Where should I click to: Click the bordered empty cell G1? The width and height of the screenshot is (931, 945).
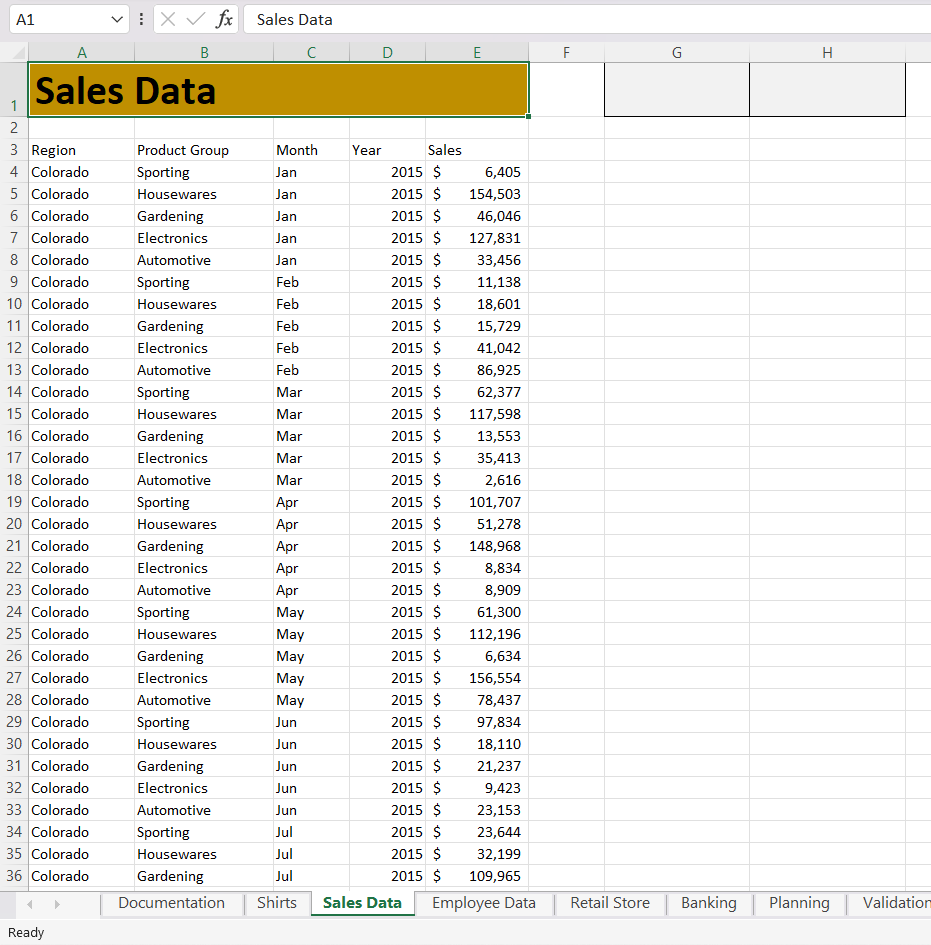coord(677,90)
